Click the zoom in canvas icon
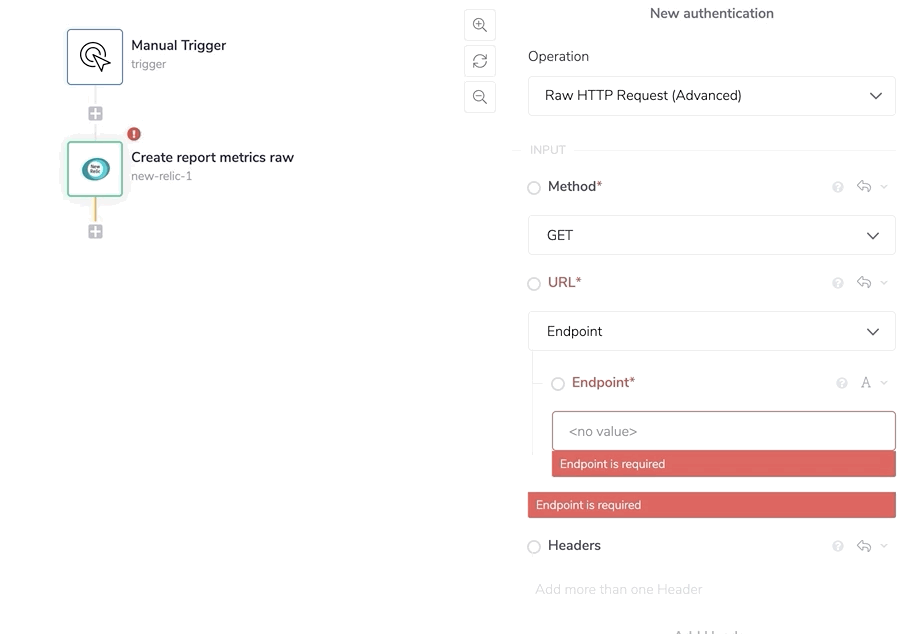912x634 pixels. 480,25
